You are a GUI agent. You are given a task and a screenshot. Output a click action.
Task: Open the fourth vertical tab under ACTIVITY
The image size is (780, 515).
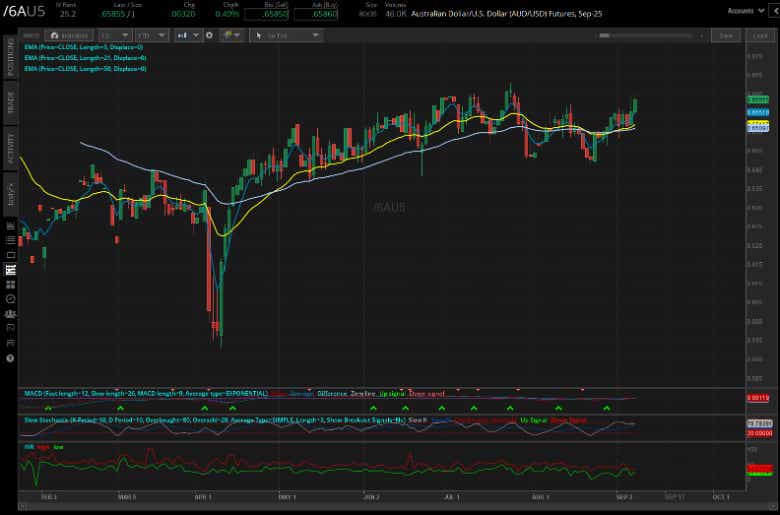(10, 194)
